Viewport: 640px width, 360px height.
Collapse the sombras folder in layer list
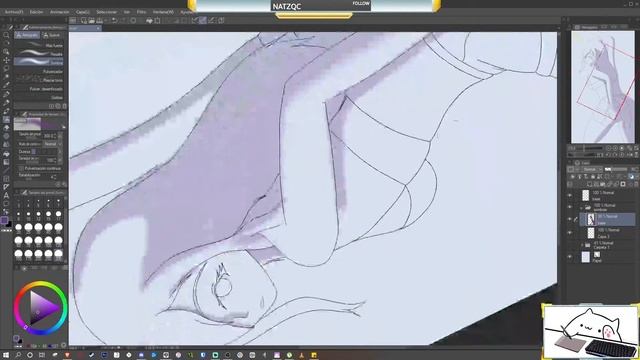(x=582, y=207)
